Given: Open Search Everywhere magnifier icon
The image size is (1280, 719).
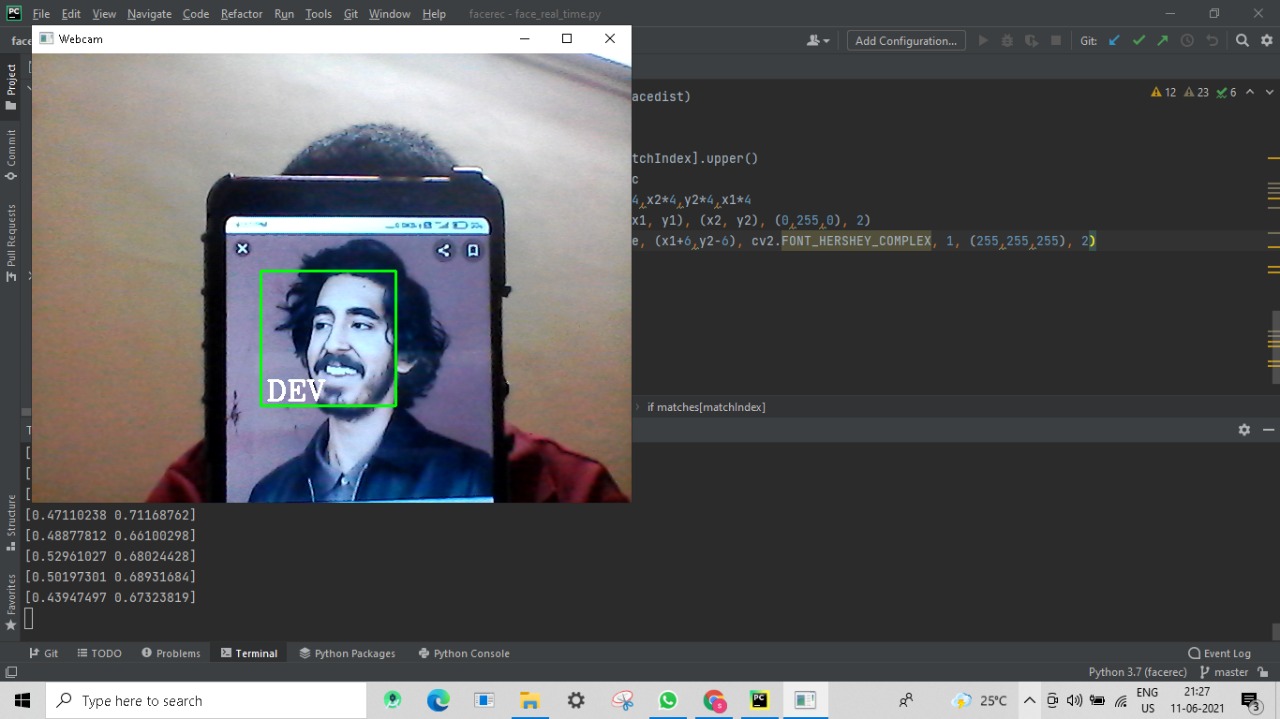Looking at the screenshot, I should coord(1242,41).
